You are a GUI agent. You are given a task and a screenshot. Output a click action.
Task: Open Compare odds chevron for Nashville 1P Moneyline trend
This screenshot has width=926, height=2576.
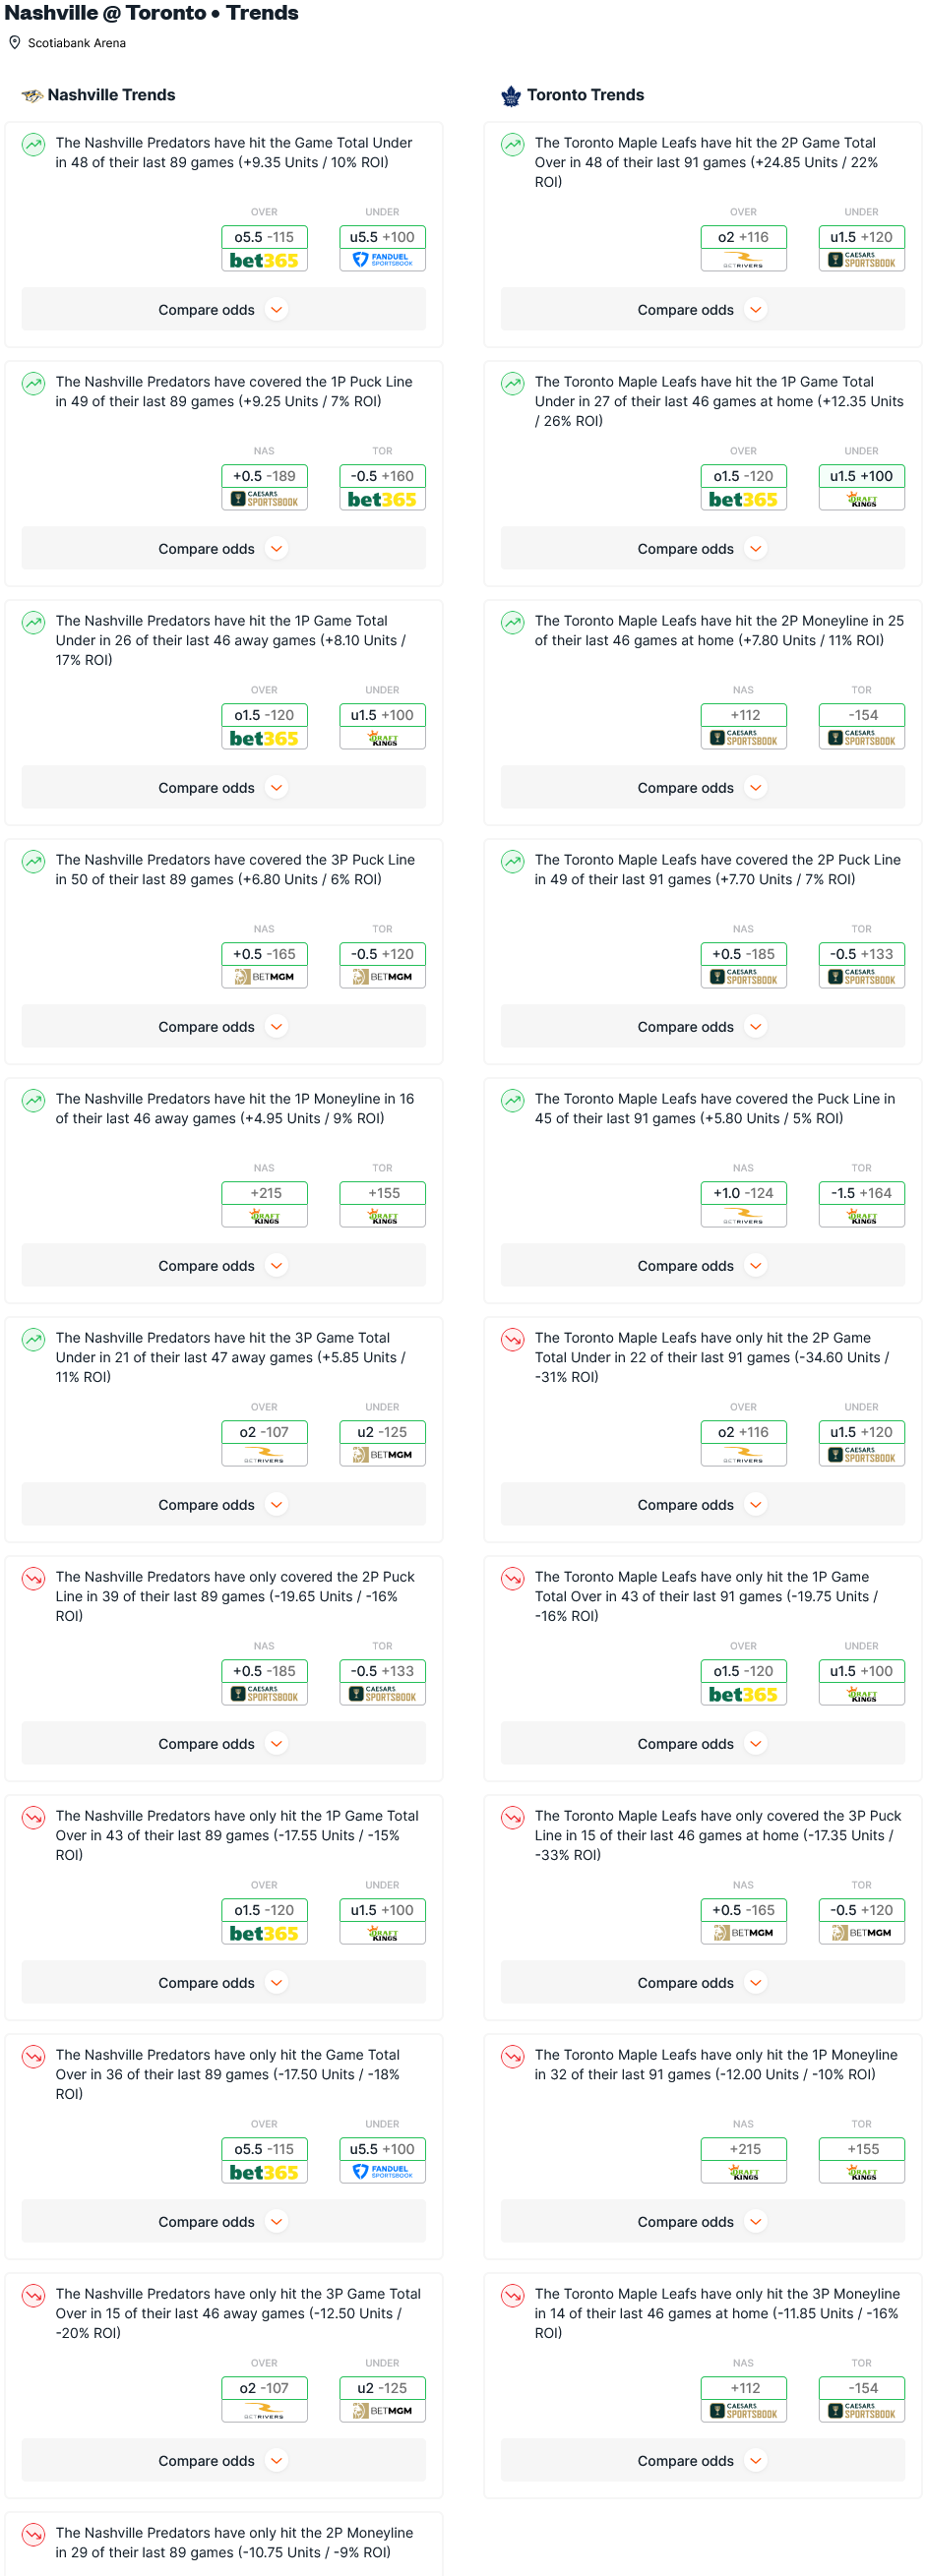click(277, 1266)
